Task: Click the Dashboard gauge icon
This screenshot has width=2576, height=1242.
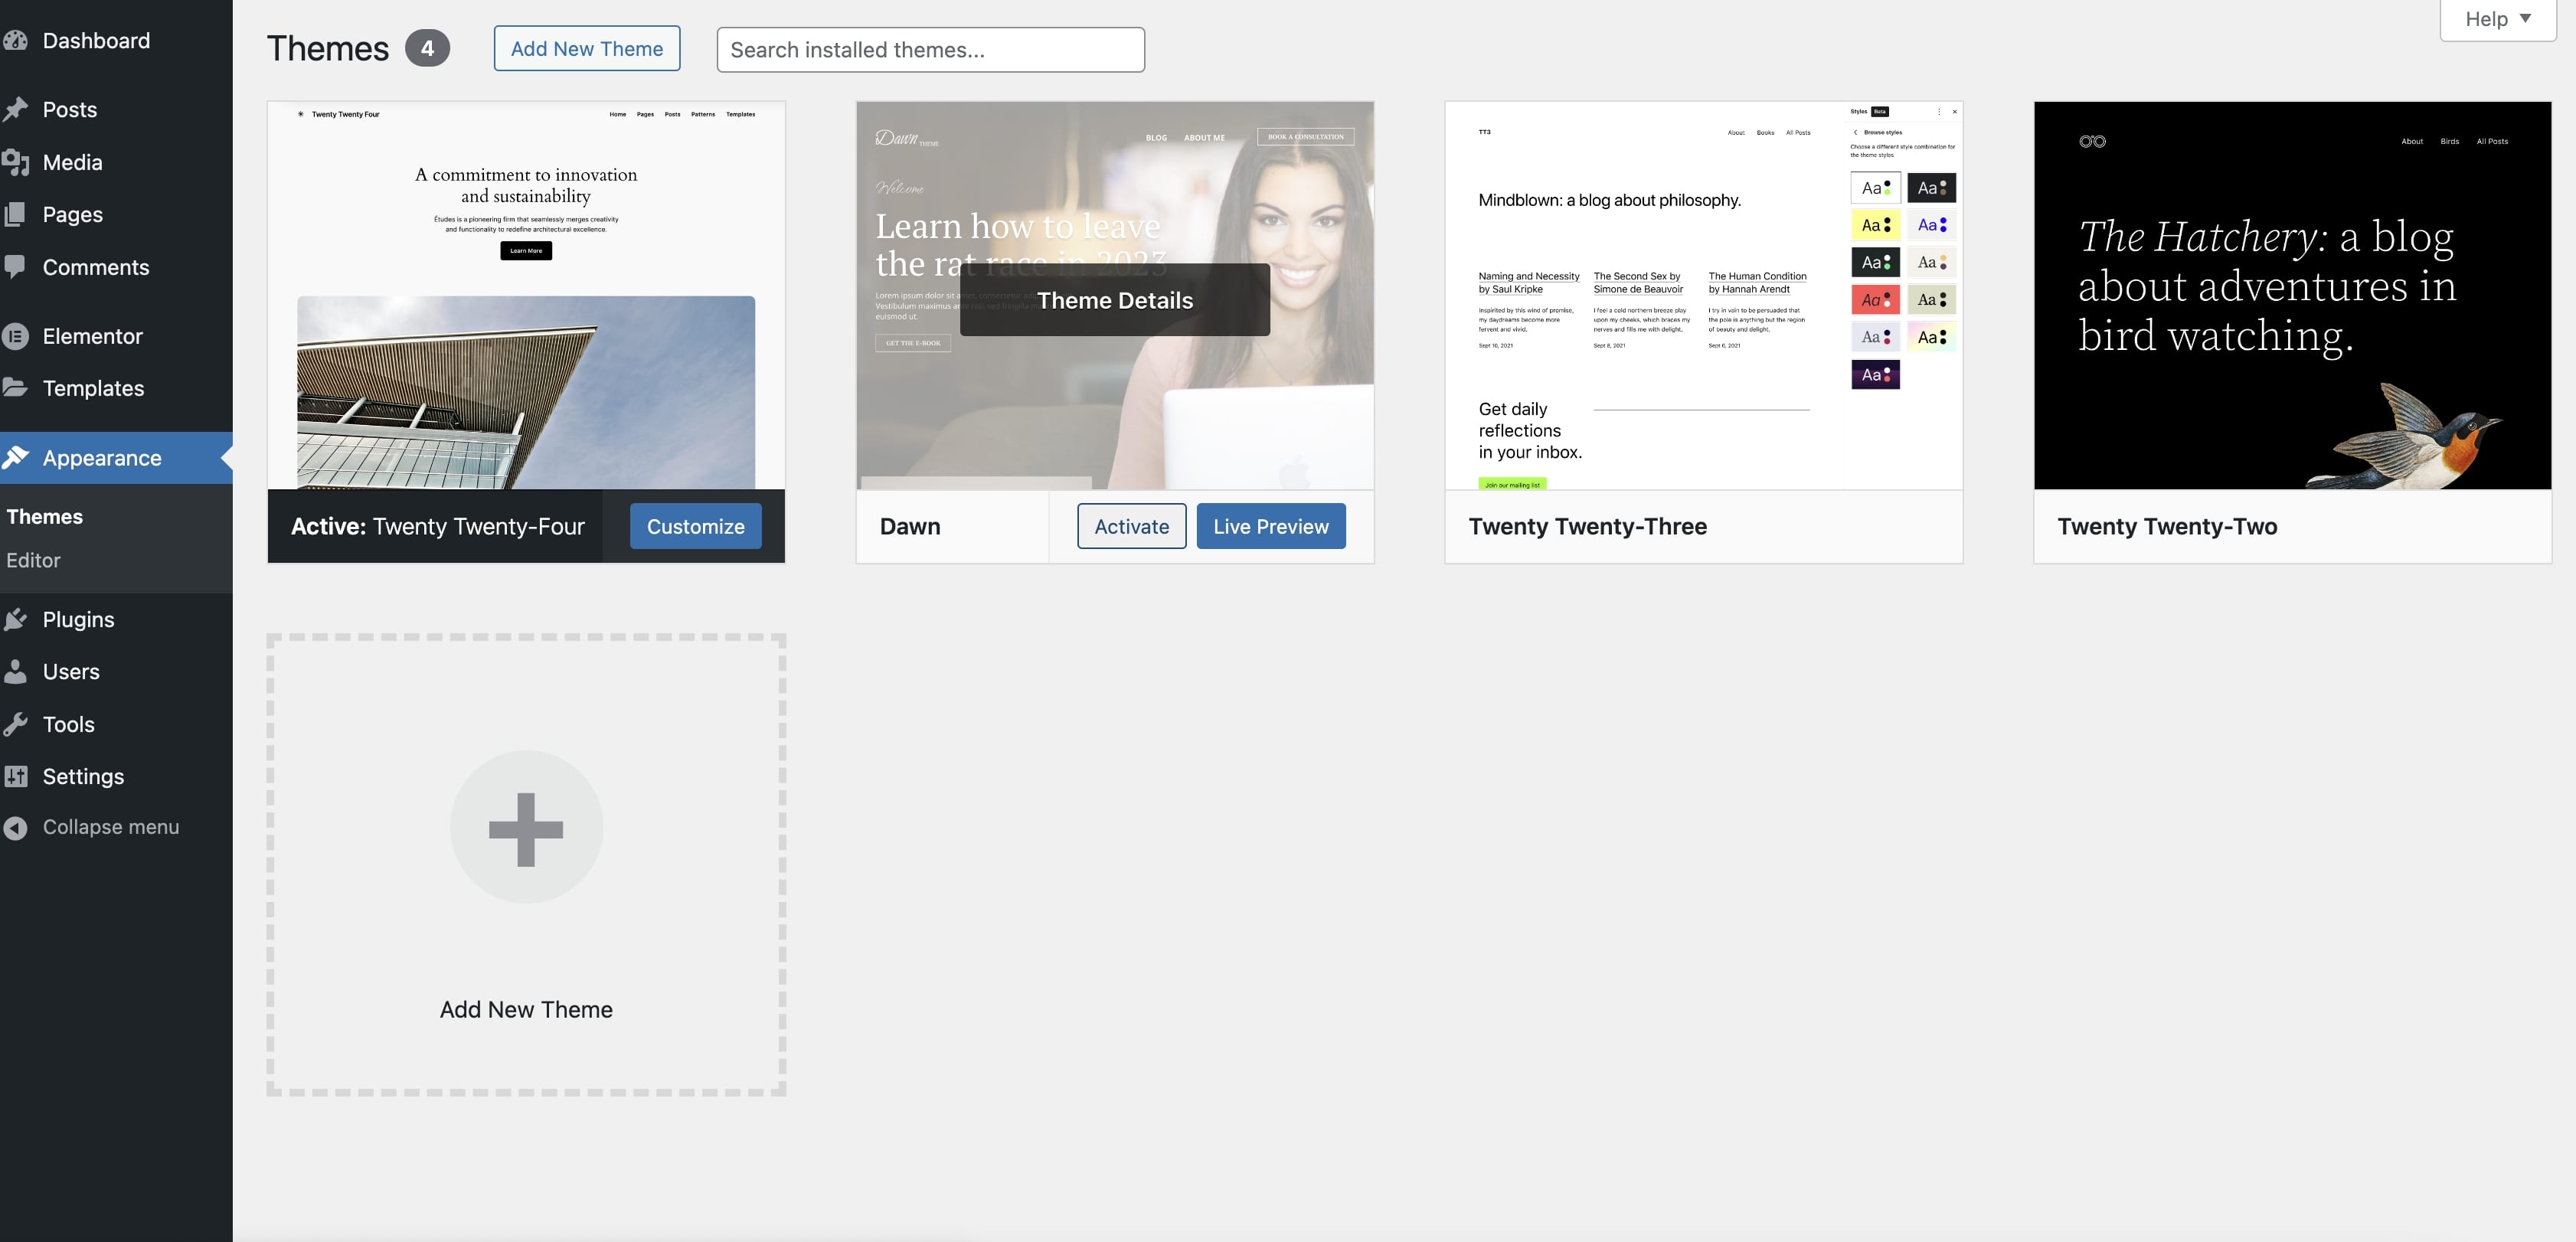Action: (x=15, y=41)
